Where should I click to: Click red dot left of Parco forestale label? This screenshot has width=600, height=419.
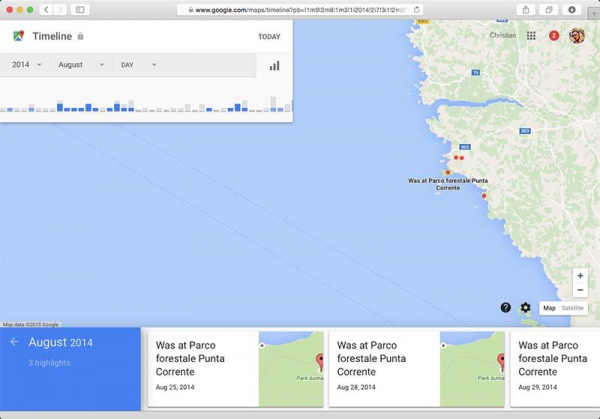pyautogui.click(x=448, y=172)
